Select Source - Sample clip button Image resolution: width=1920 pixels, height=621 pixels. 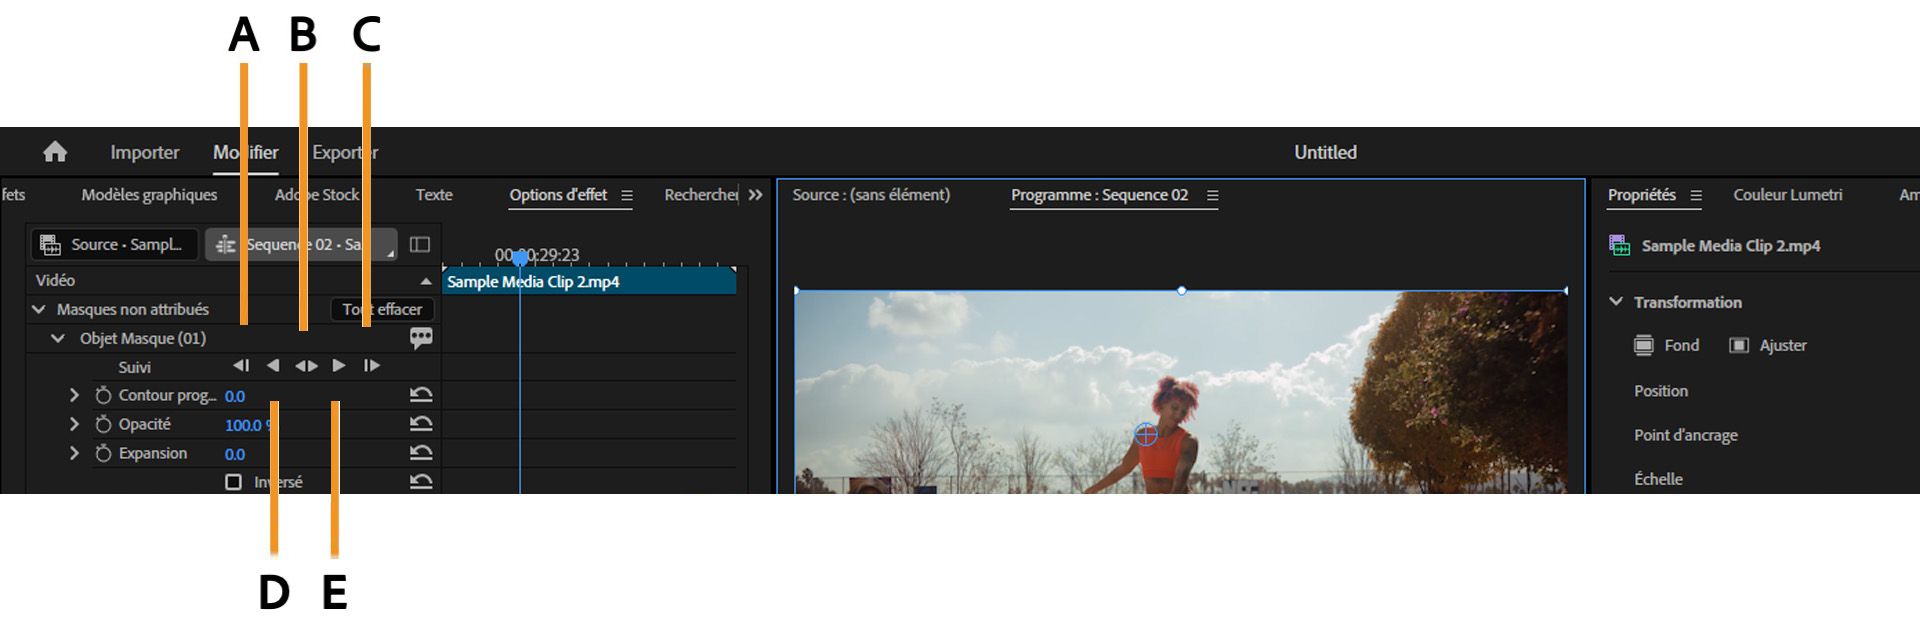click(114, 244)
